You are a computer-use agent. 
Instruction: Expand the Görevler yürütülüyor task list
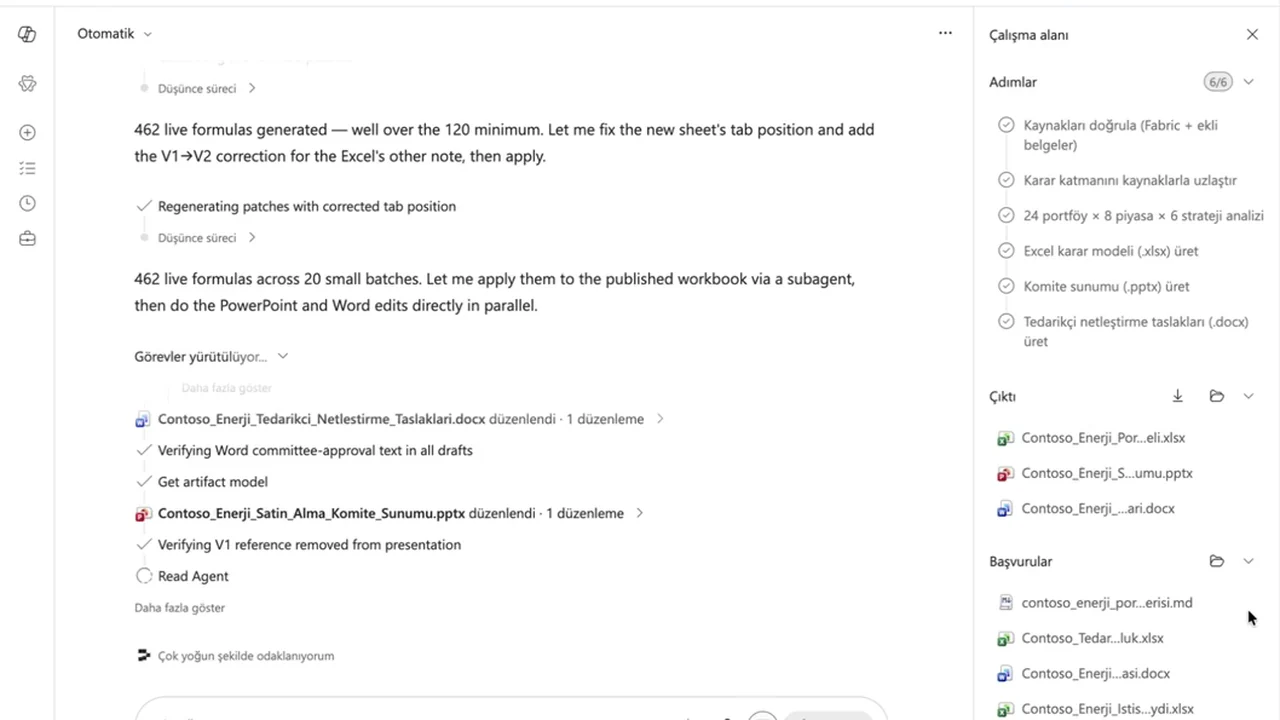click(x=211, y=356)
